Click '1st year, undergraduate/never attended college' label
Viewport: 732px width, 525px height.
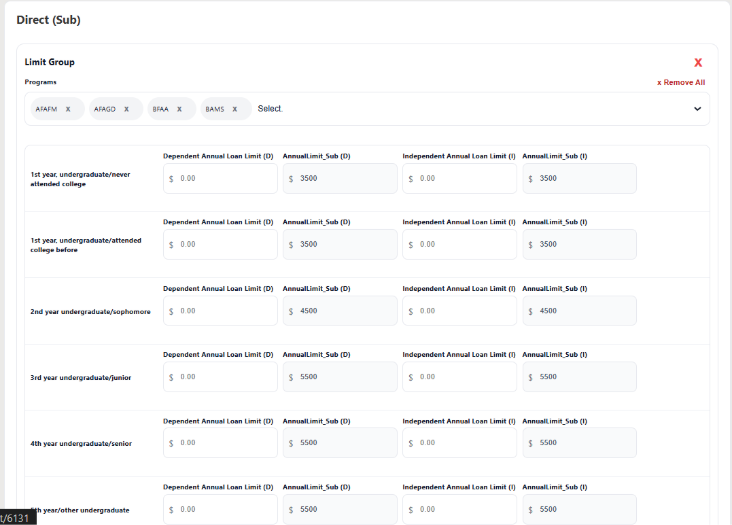(80, 179)
